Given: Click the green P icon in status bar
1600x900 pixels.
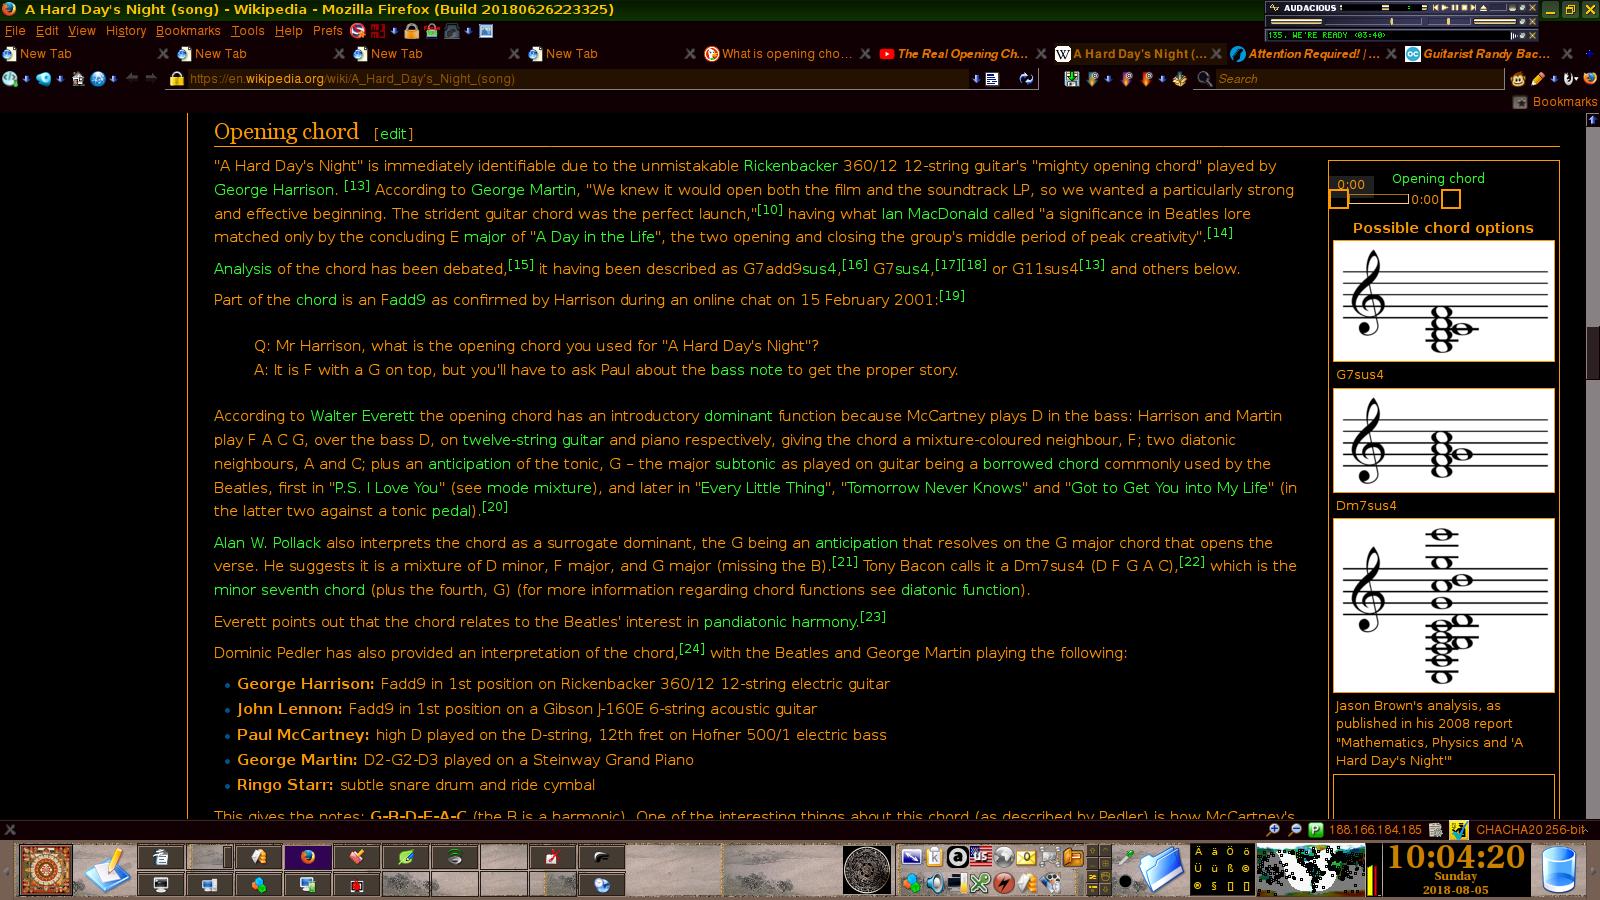Looking at the screenshot, I should coord(1315,829).
